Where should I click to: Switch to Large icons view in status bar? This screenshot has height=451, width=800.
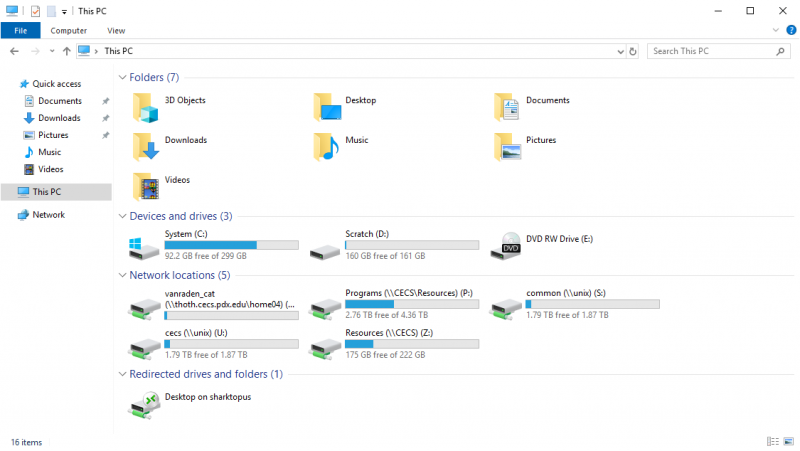tap(789, 441)
